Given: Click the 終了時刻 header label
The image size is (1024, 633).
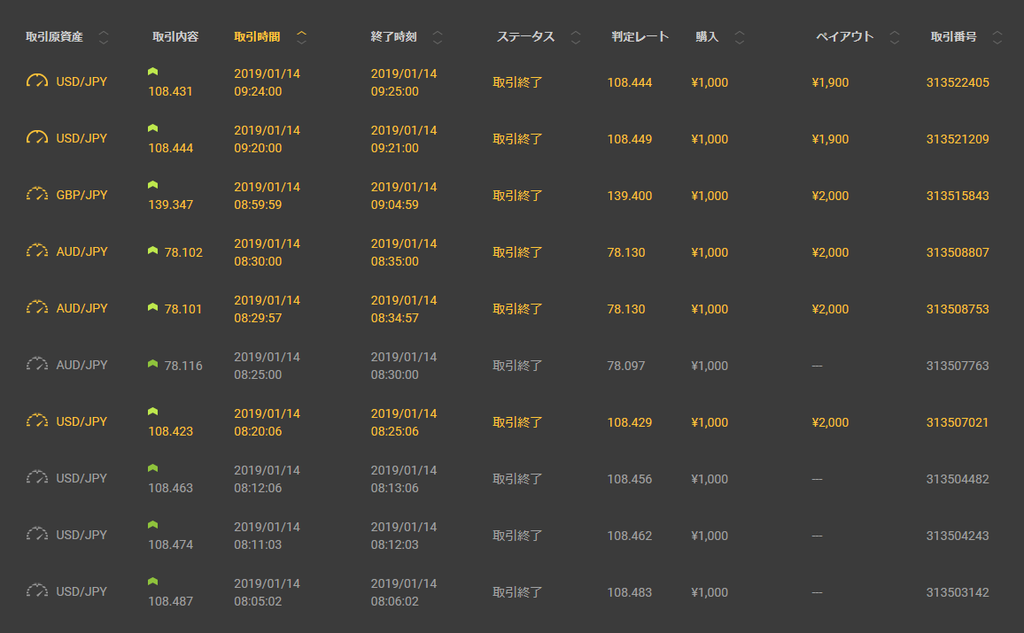Looking at the screenshot, I should click(394, 37).
